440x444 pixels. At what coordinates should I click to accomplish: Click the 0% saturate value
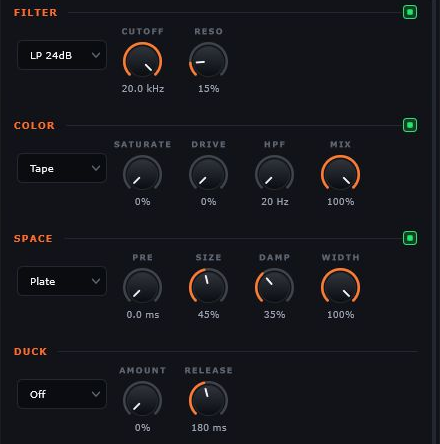click(x=142, y=202)
